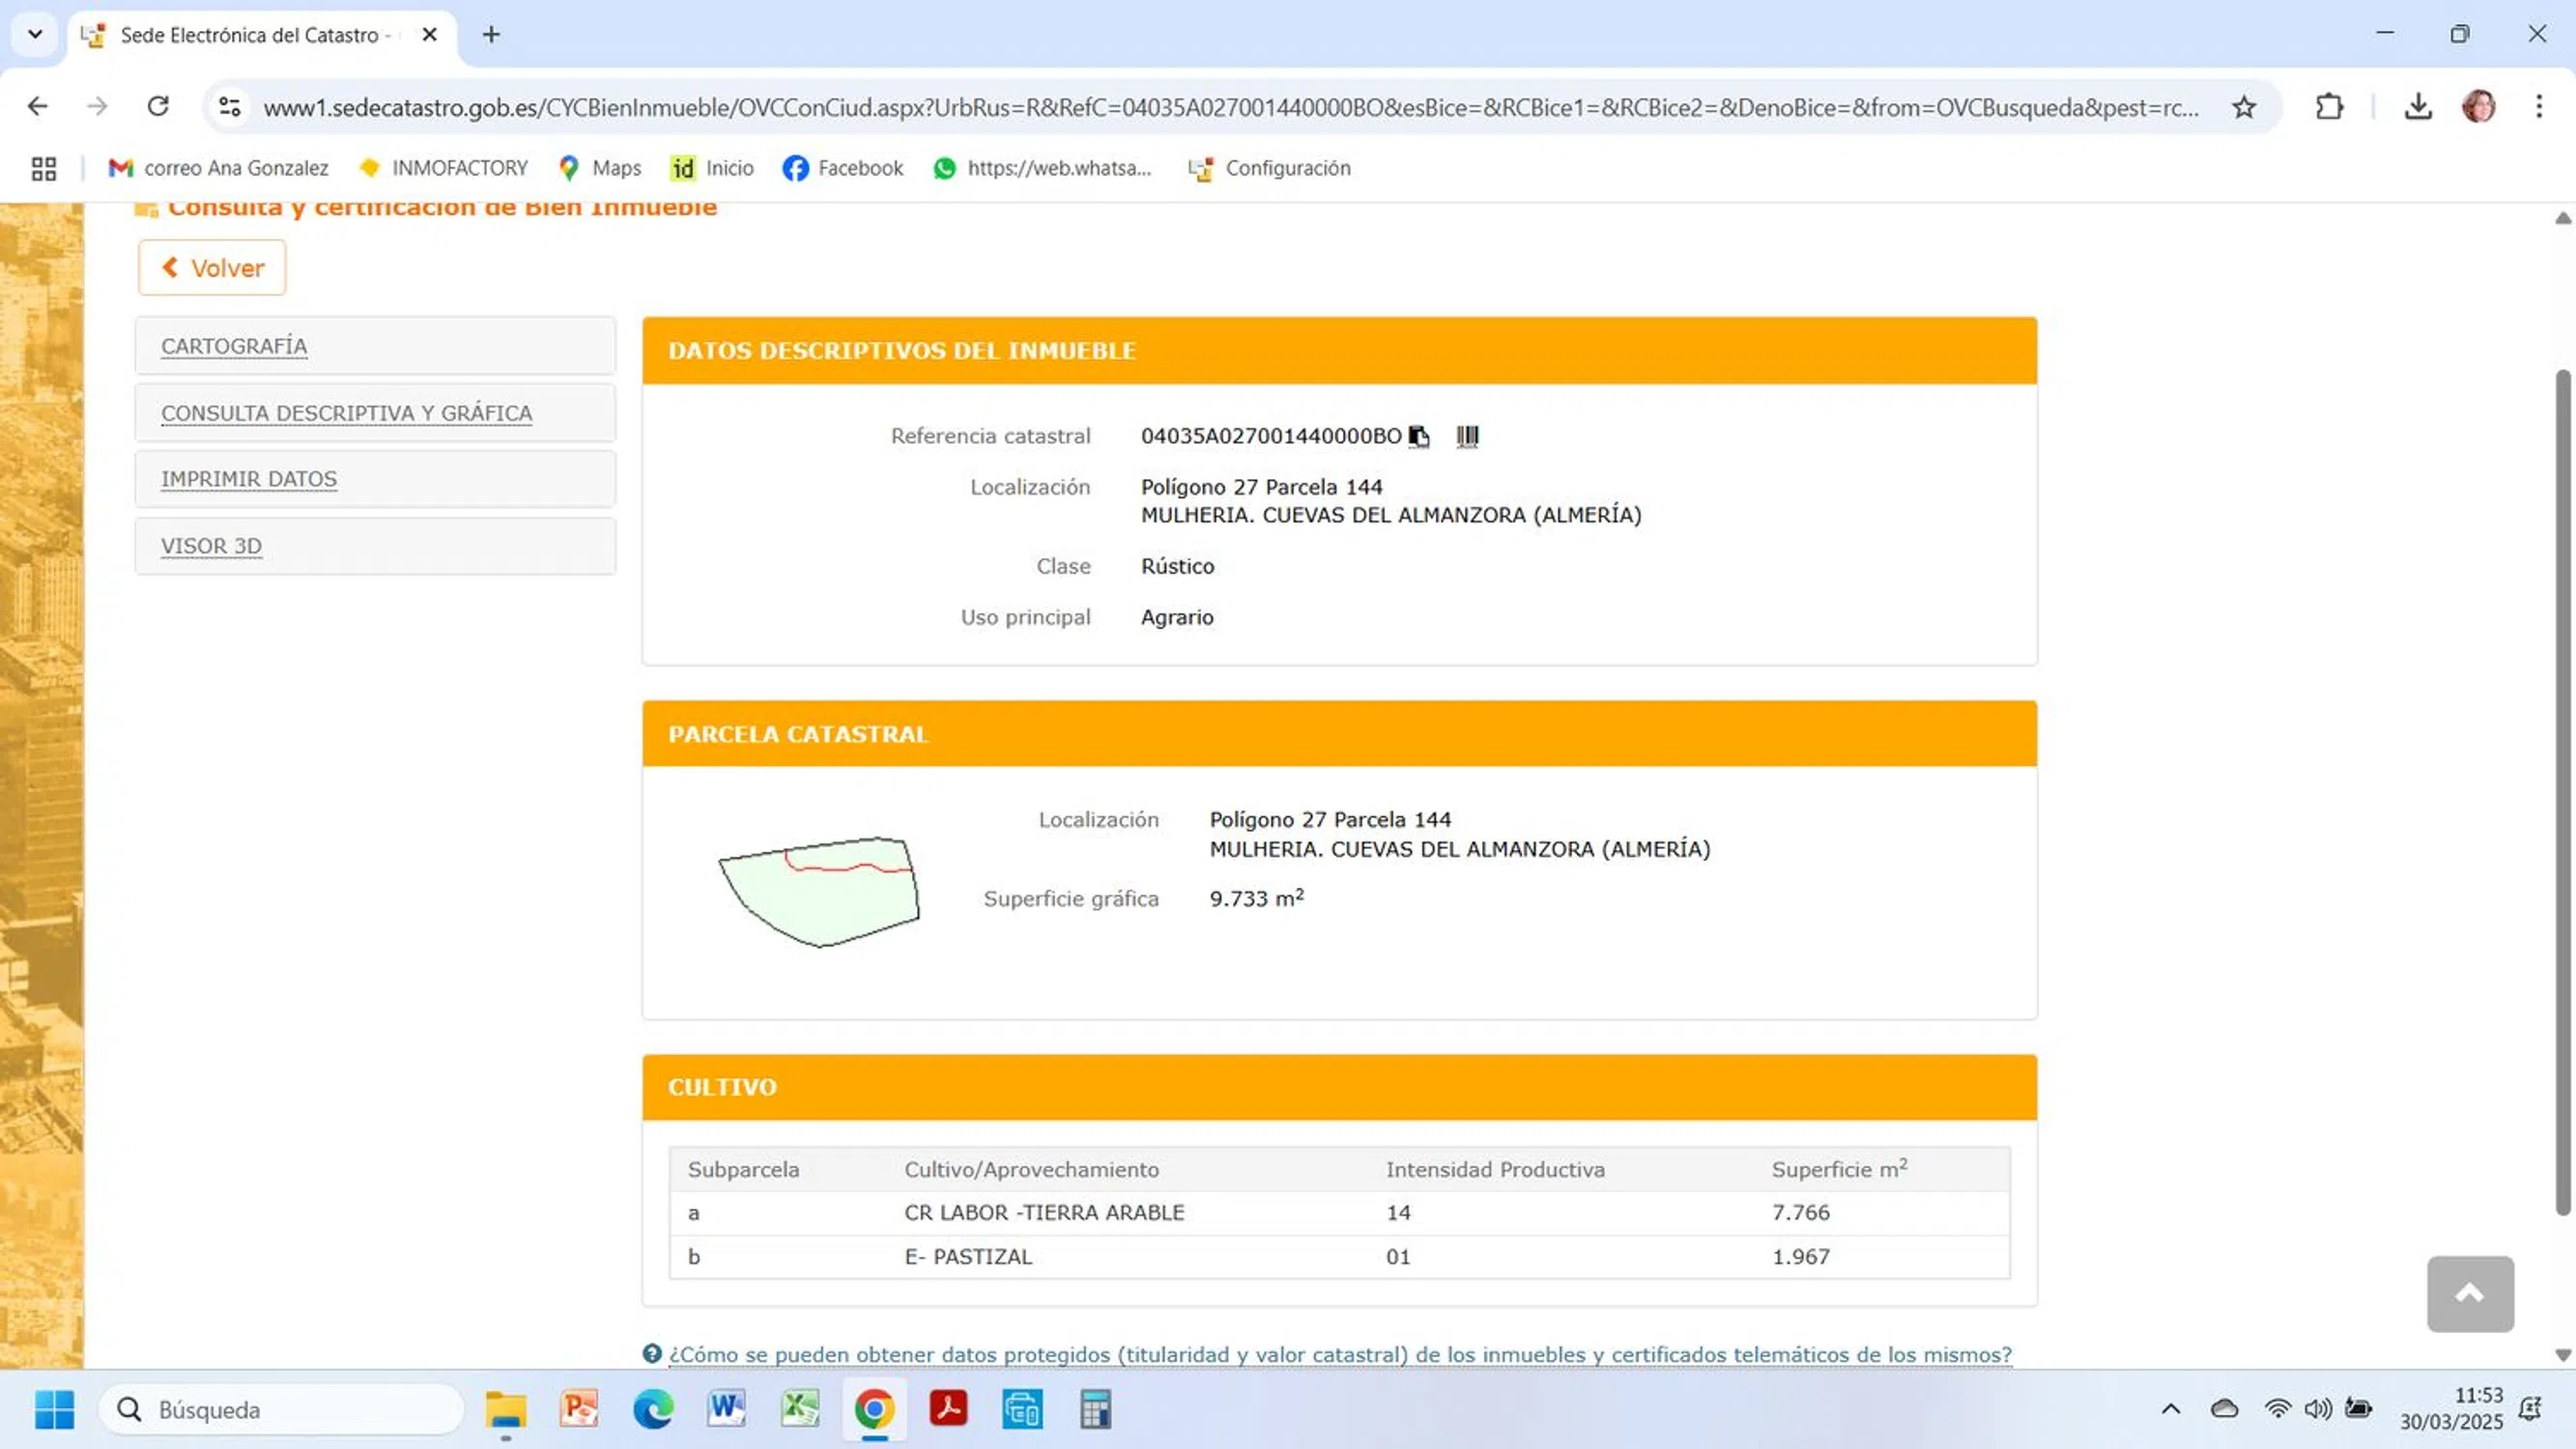View site information icon in address bar

[230, 107]
